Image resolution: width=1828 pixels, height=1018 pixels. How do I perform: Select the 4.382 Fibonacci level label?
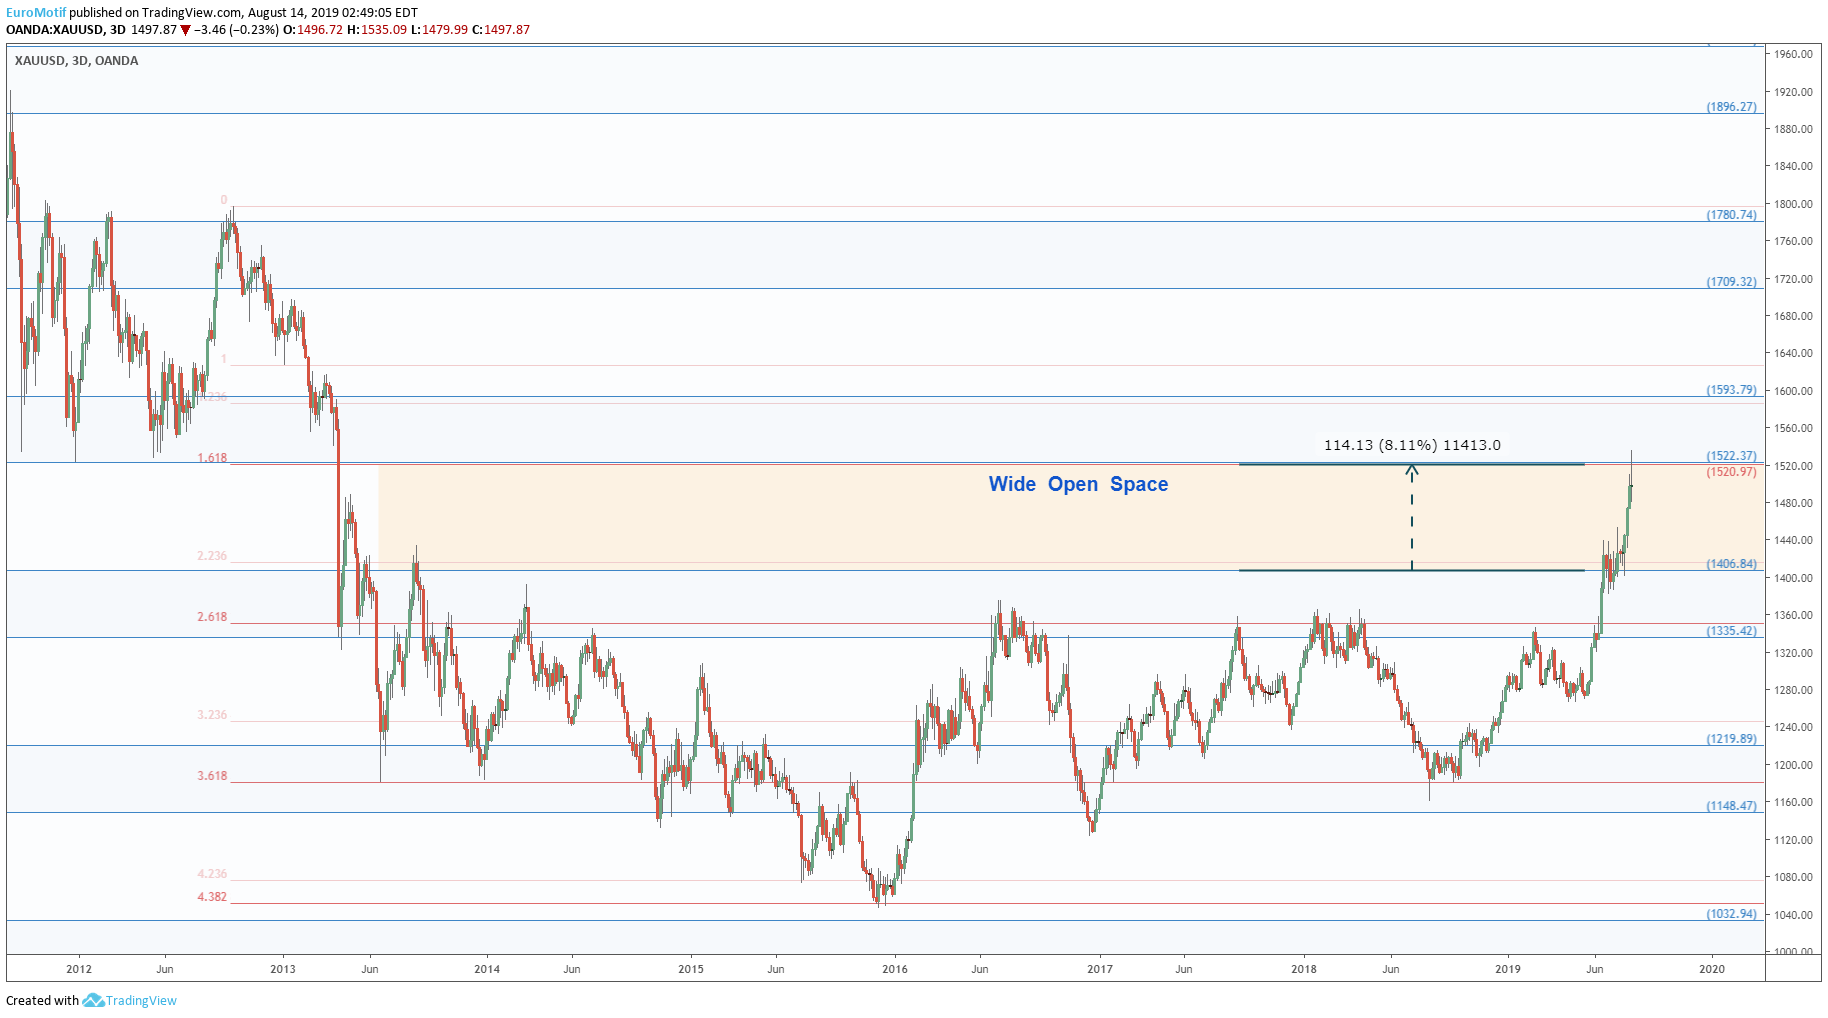click(x=212, y=897)
